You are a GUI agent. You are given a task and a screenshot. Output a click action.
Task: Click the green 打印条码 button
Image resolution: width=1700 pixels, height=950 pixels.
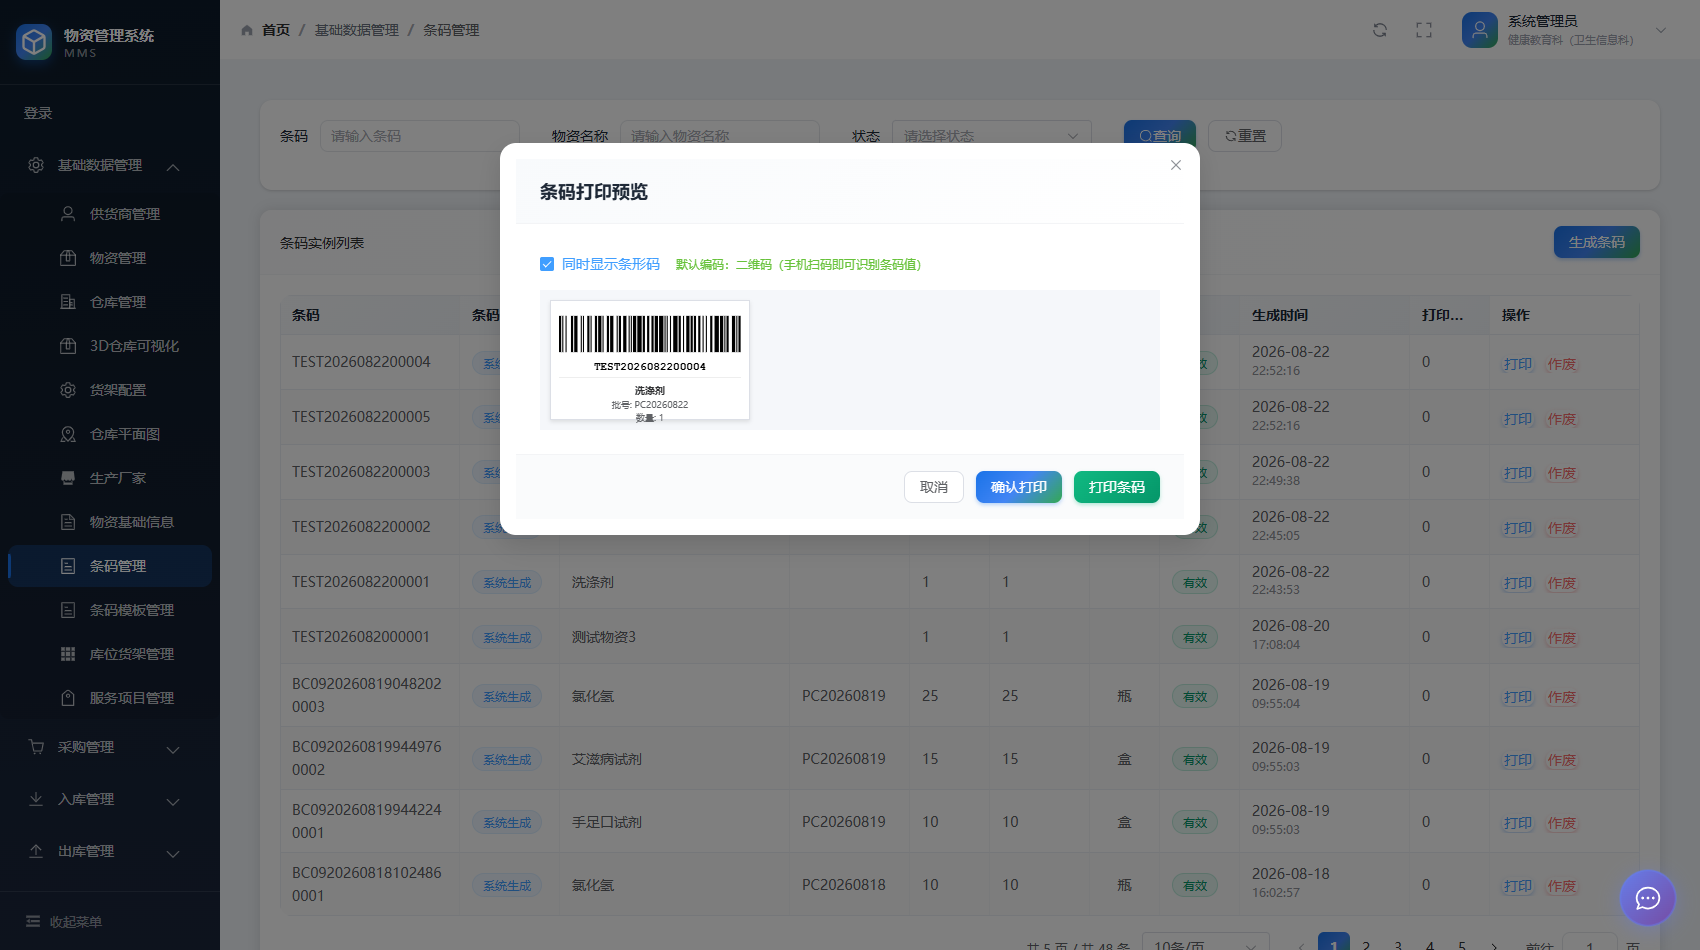pos(1117,487)
